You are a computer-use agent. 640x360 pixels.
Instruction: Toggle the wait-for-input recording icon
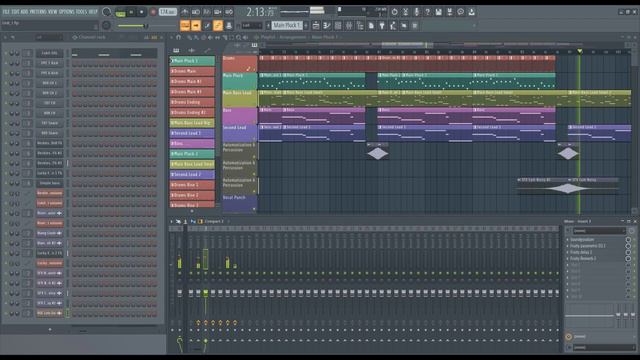pos(196,12)
